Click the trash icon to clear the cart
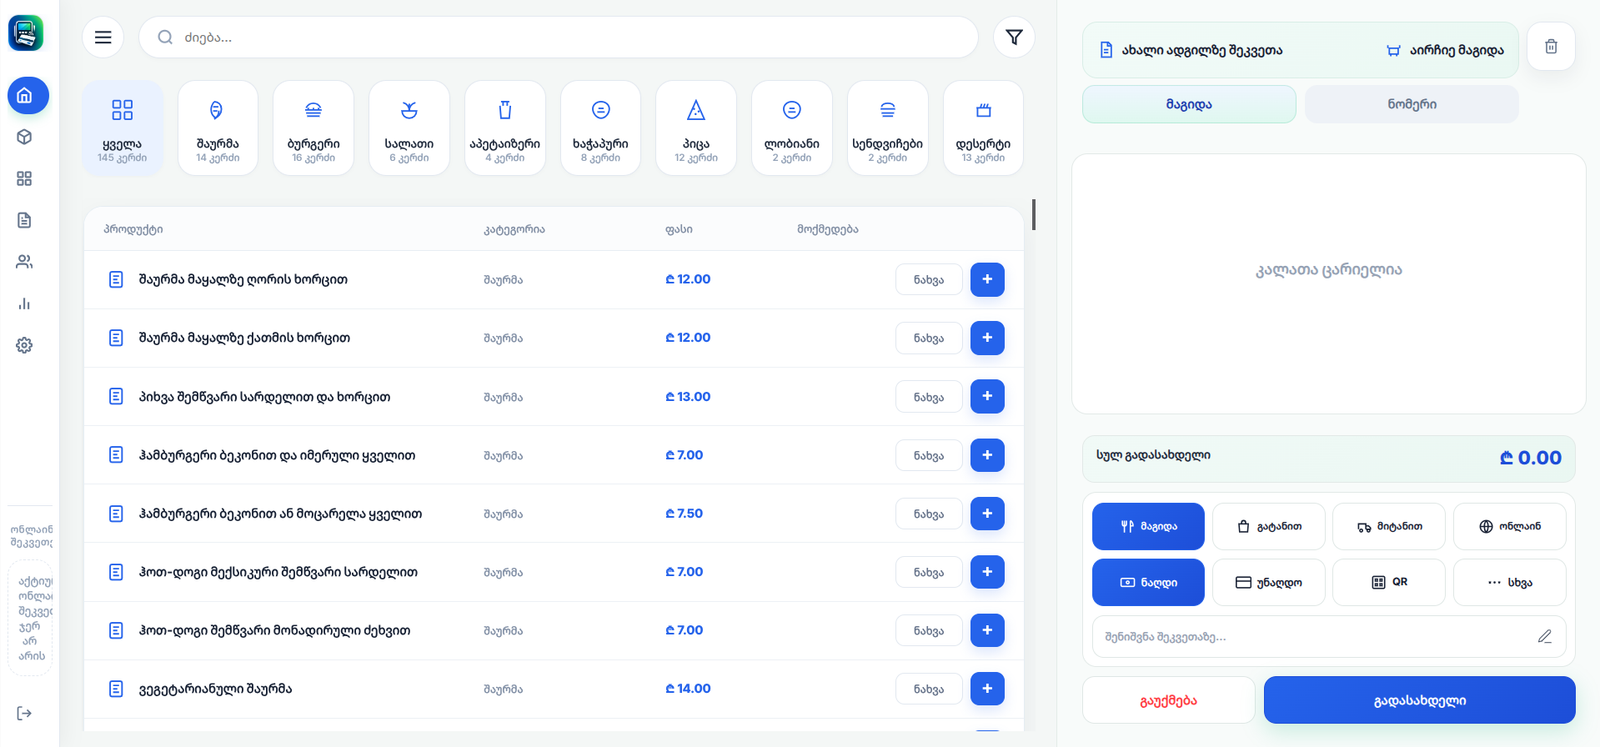1600x747 pixels. coord(1551,47)
